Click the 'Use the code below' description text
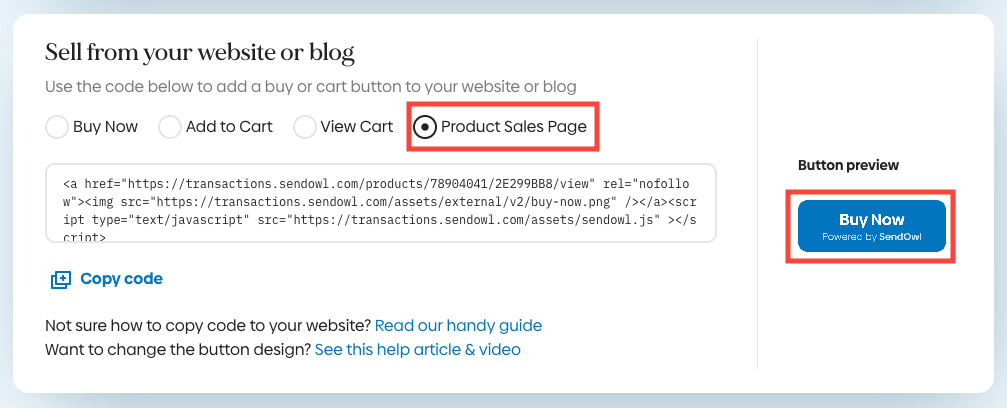Viewport: 1007px width, 408px height. point(310,87)
